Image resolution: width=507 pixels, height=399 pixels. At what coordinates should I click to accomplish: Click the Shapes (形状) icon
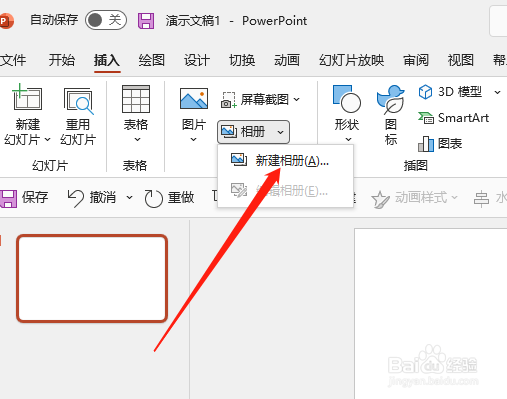pyautogui.click(x=347, y=99)
